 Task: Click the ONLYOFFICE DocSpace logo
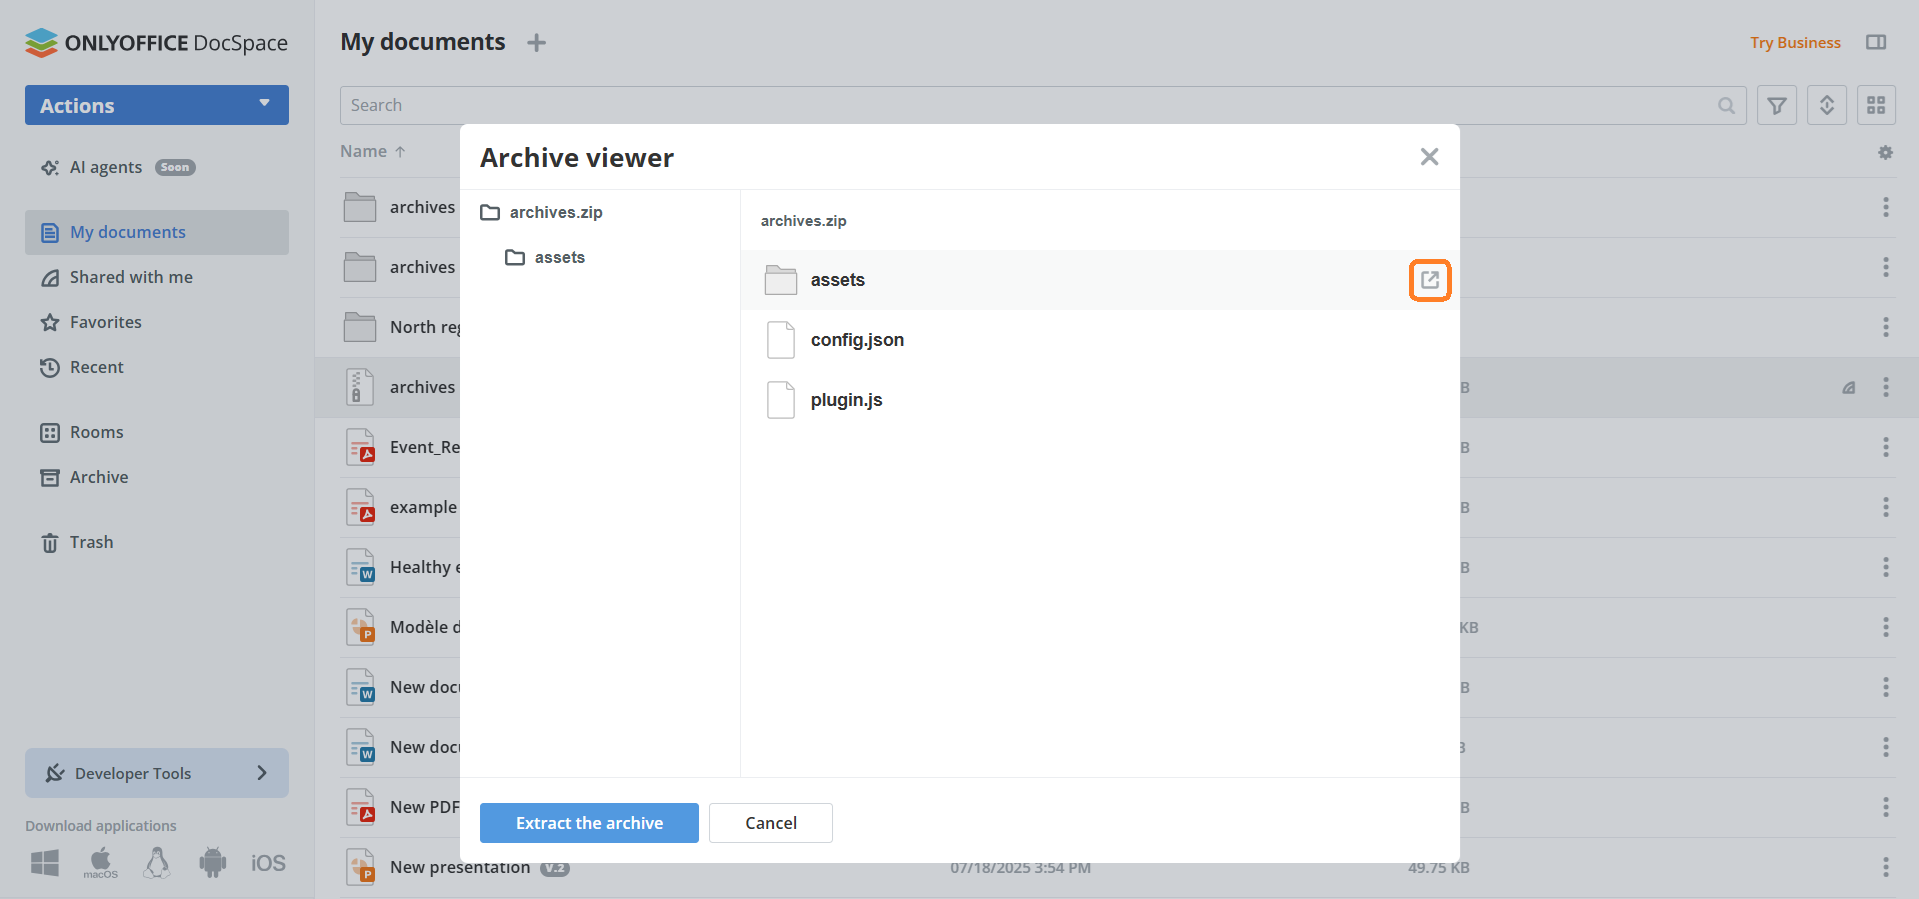click(x=156, y=43)
